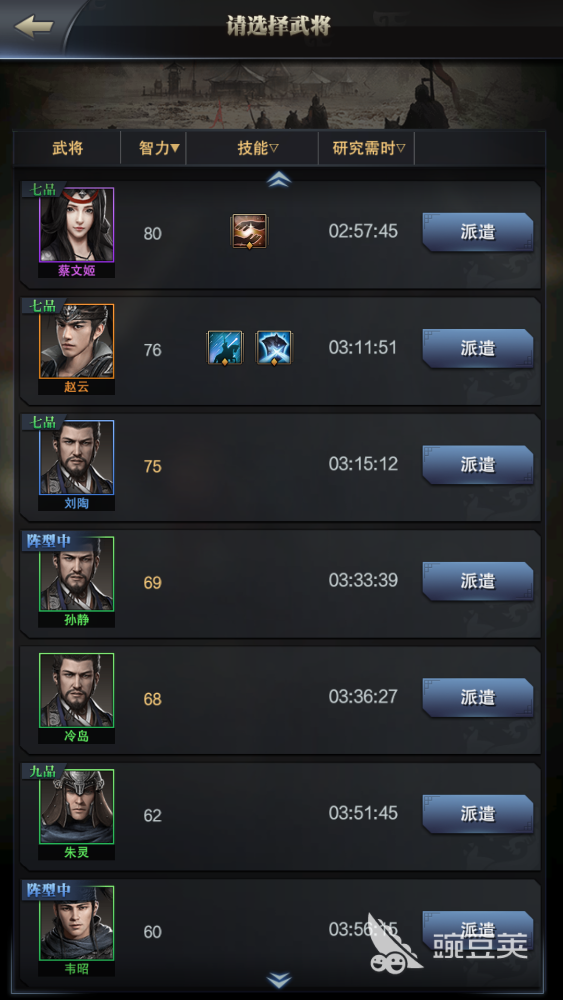Tap 蔡文姬's handshake skill icon
Screen dimensions: 563x1000
[249, 232]
